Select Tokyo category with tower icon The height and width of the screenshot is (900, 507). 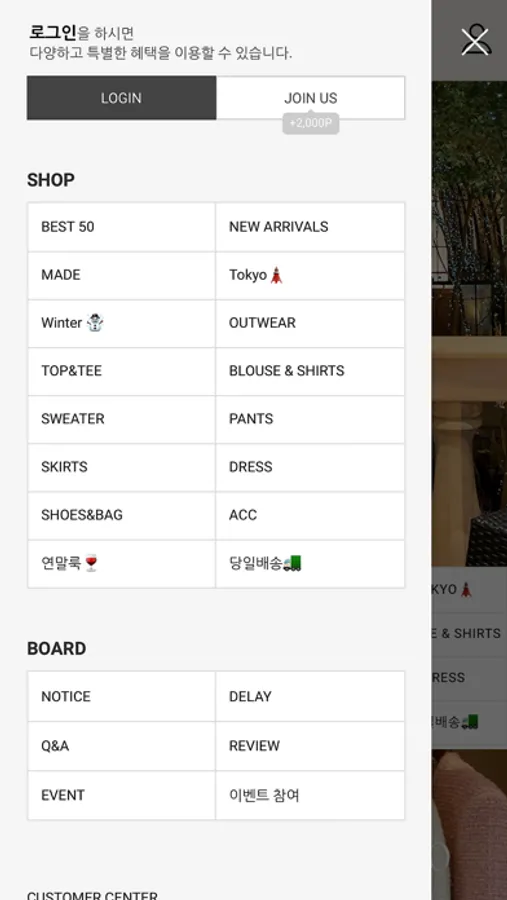(x=310, y=276)
